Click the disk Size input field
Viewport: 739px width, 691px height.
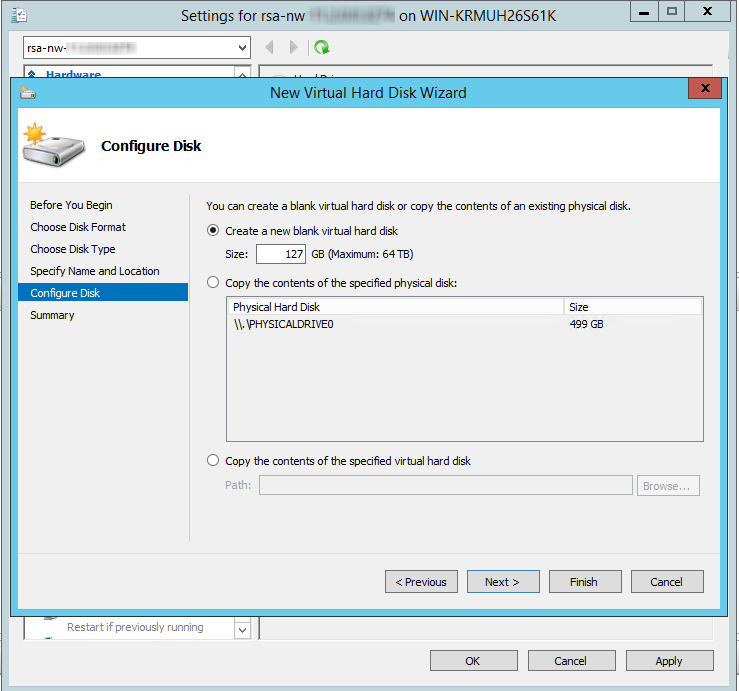click(281, 254)
